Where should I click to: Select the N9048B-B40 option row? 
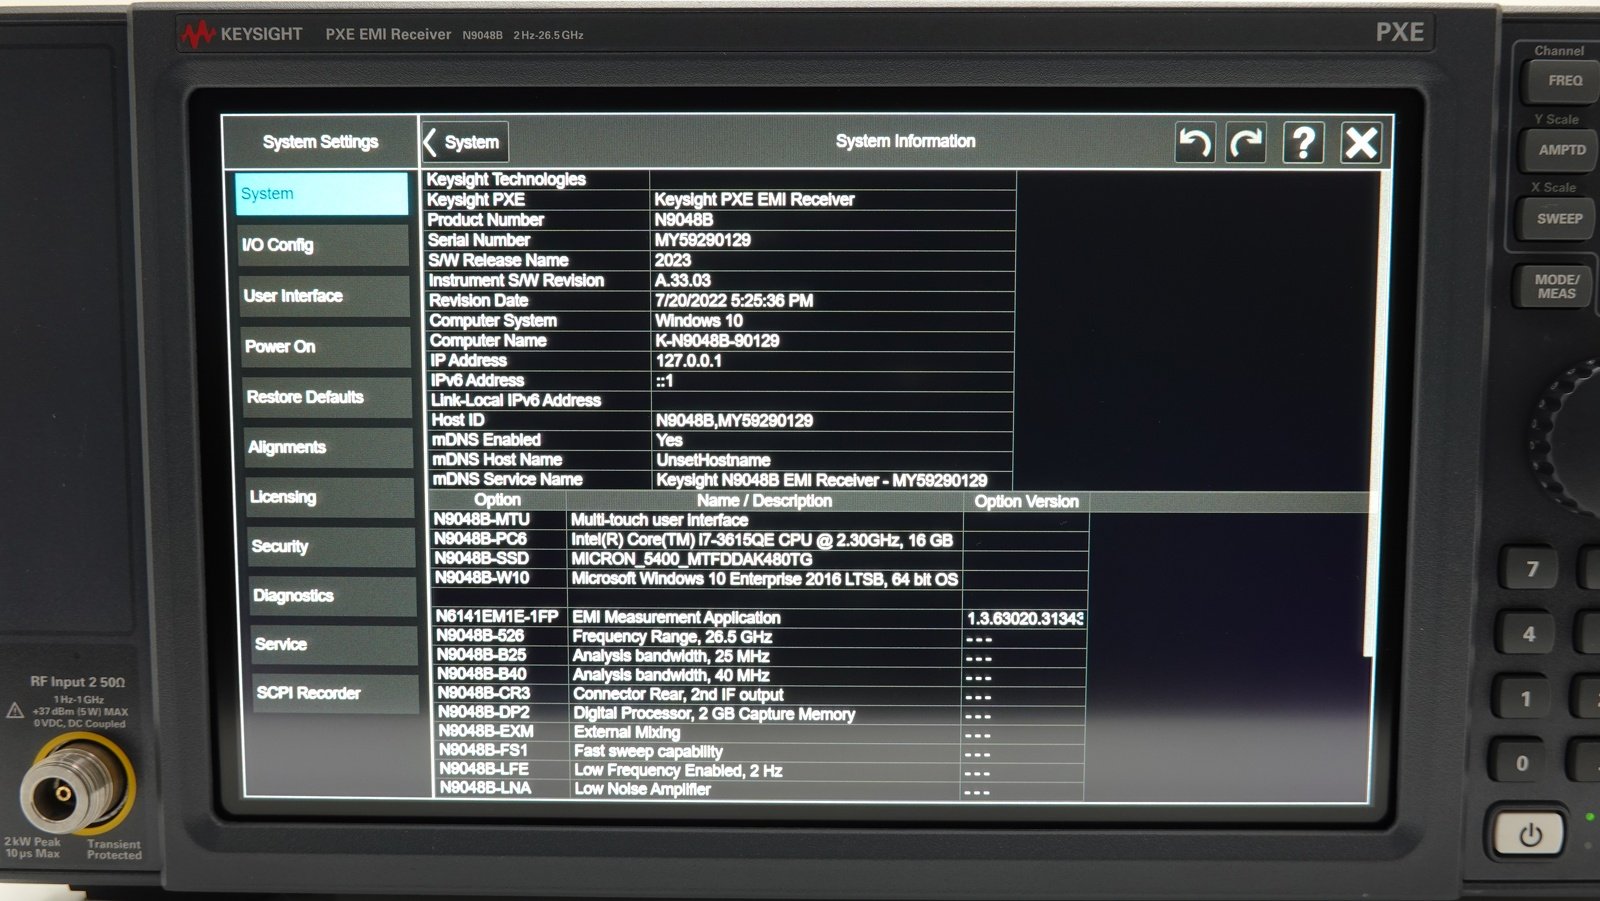coord(760,675)
